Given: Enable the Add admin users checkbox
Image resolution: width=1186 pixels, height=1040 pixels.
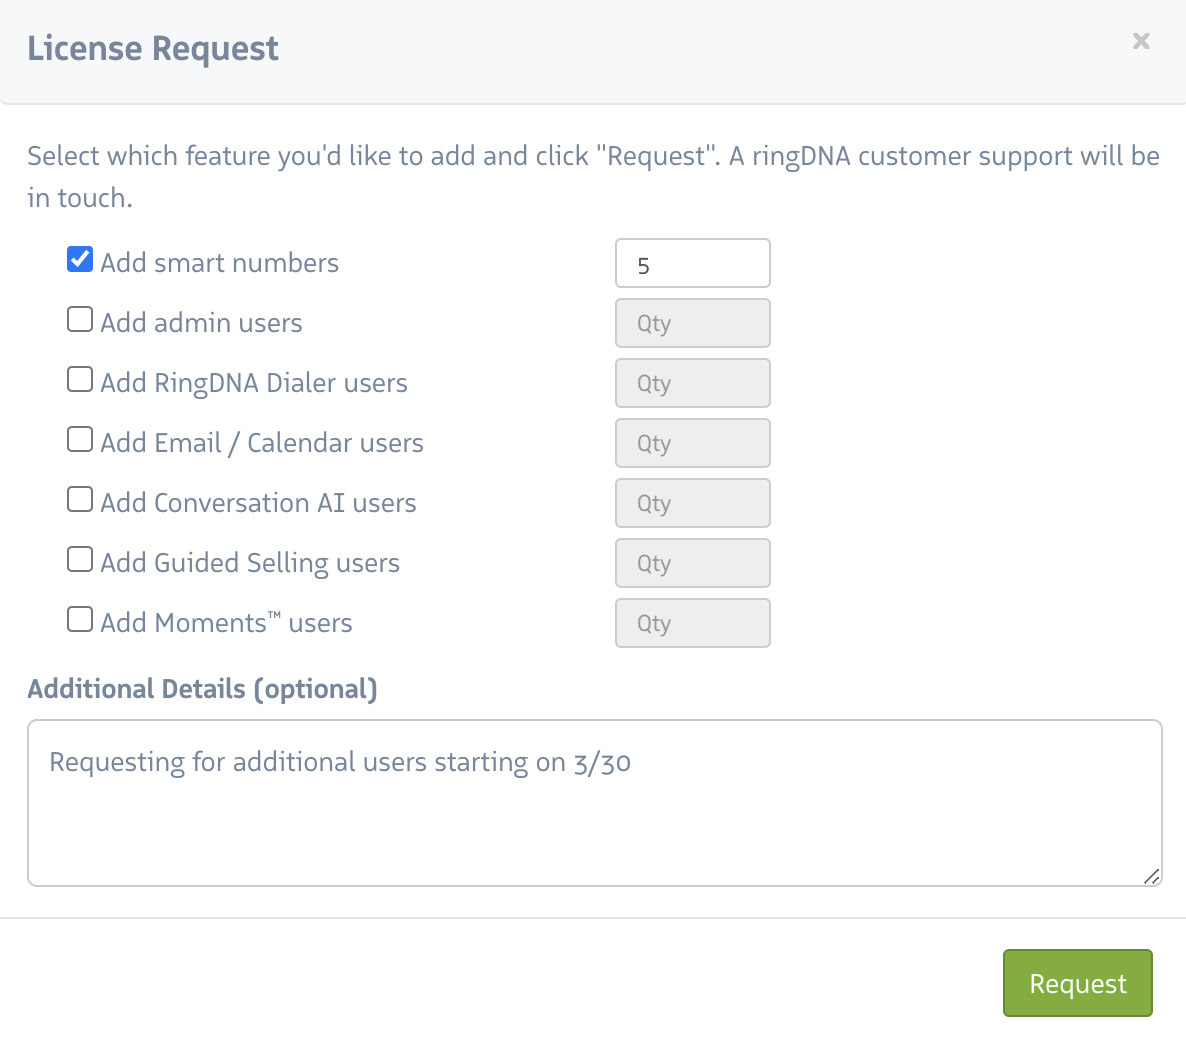Looking at the screenshot, I should click(80, 320).
